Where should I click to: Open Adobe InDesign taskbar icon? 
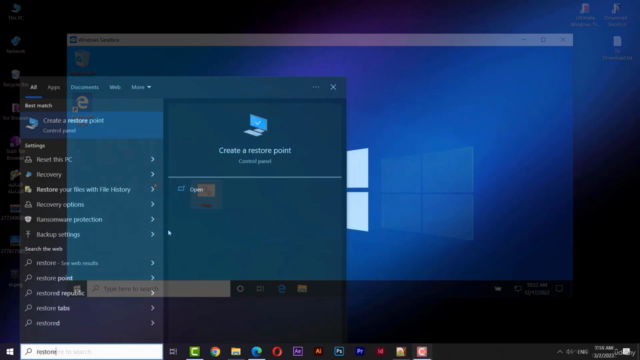pos(380,351)
